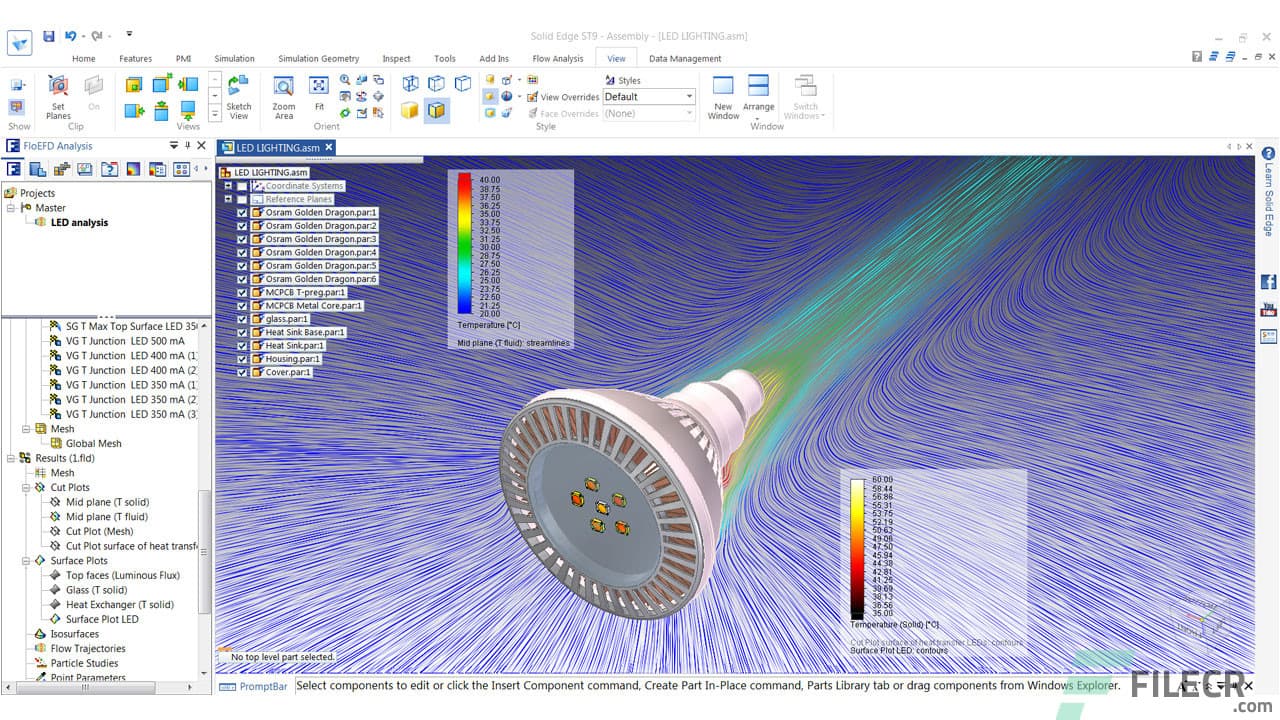Open the Simulation ribbon tab
Viewport: 1280px width, 720px height.
[x=234, y=59]
